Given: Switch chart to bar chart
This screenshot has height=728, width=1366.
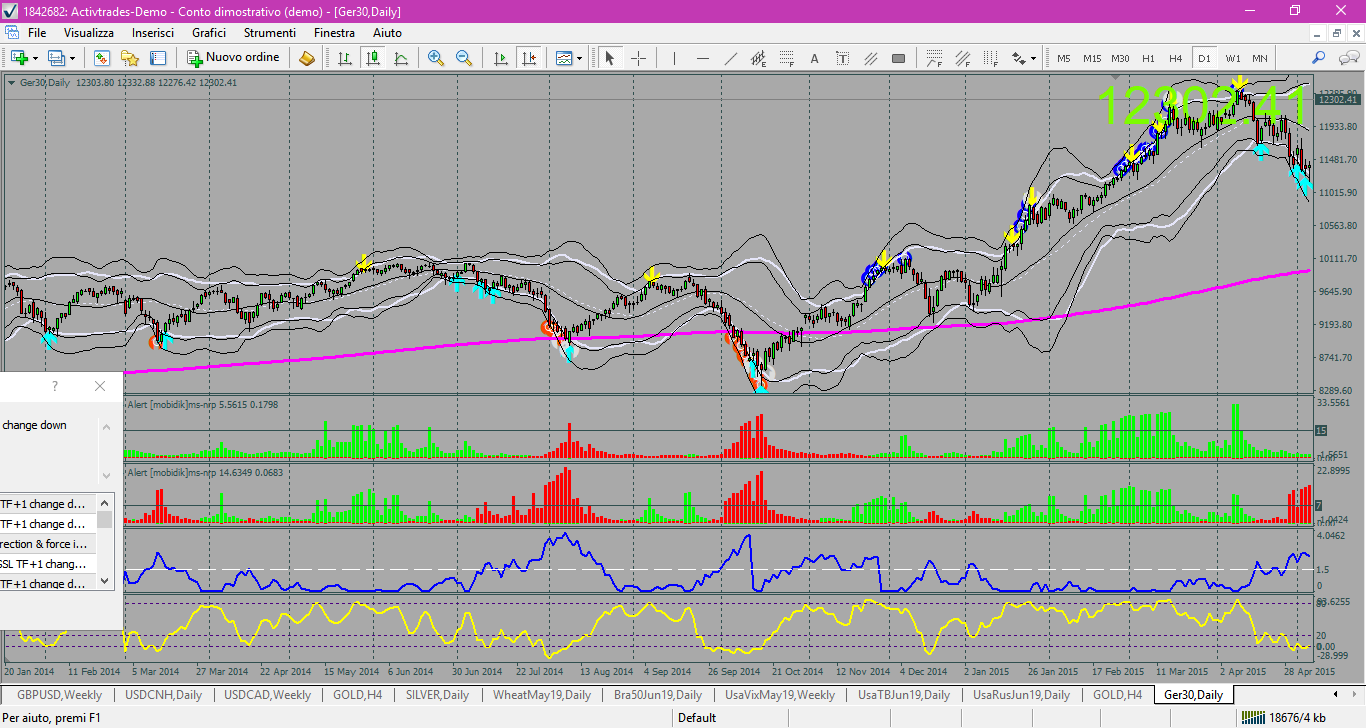Looking at the screenshot, I should pos(345,58).
